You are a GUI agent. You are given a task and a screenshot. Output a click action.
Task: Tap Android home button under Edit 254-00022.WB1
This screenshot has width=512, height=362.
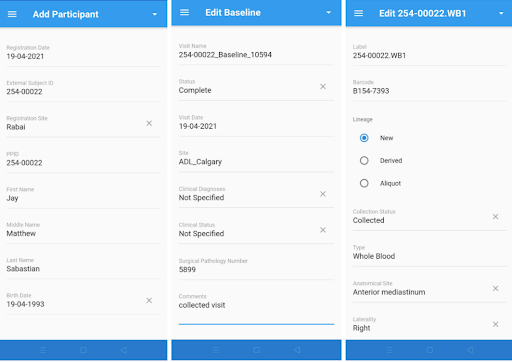[430, 350]
